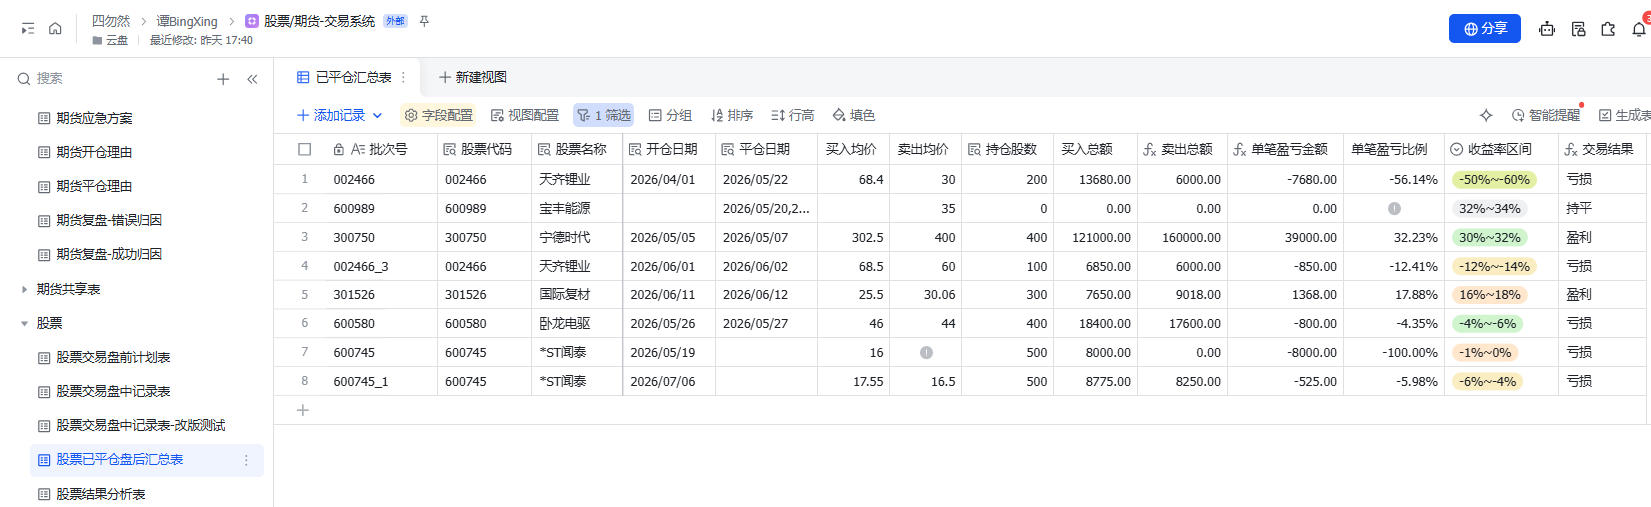The image size is (1651, 507).
Task: Open dropdown arrow next to 添加记录
Action: [377, 115]
